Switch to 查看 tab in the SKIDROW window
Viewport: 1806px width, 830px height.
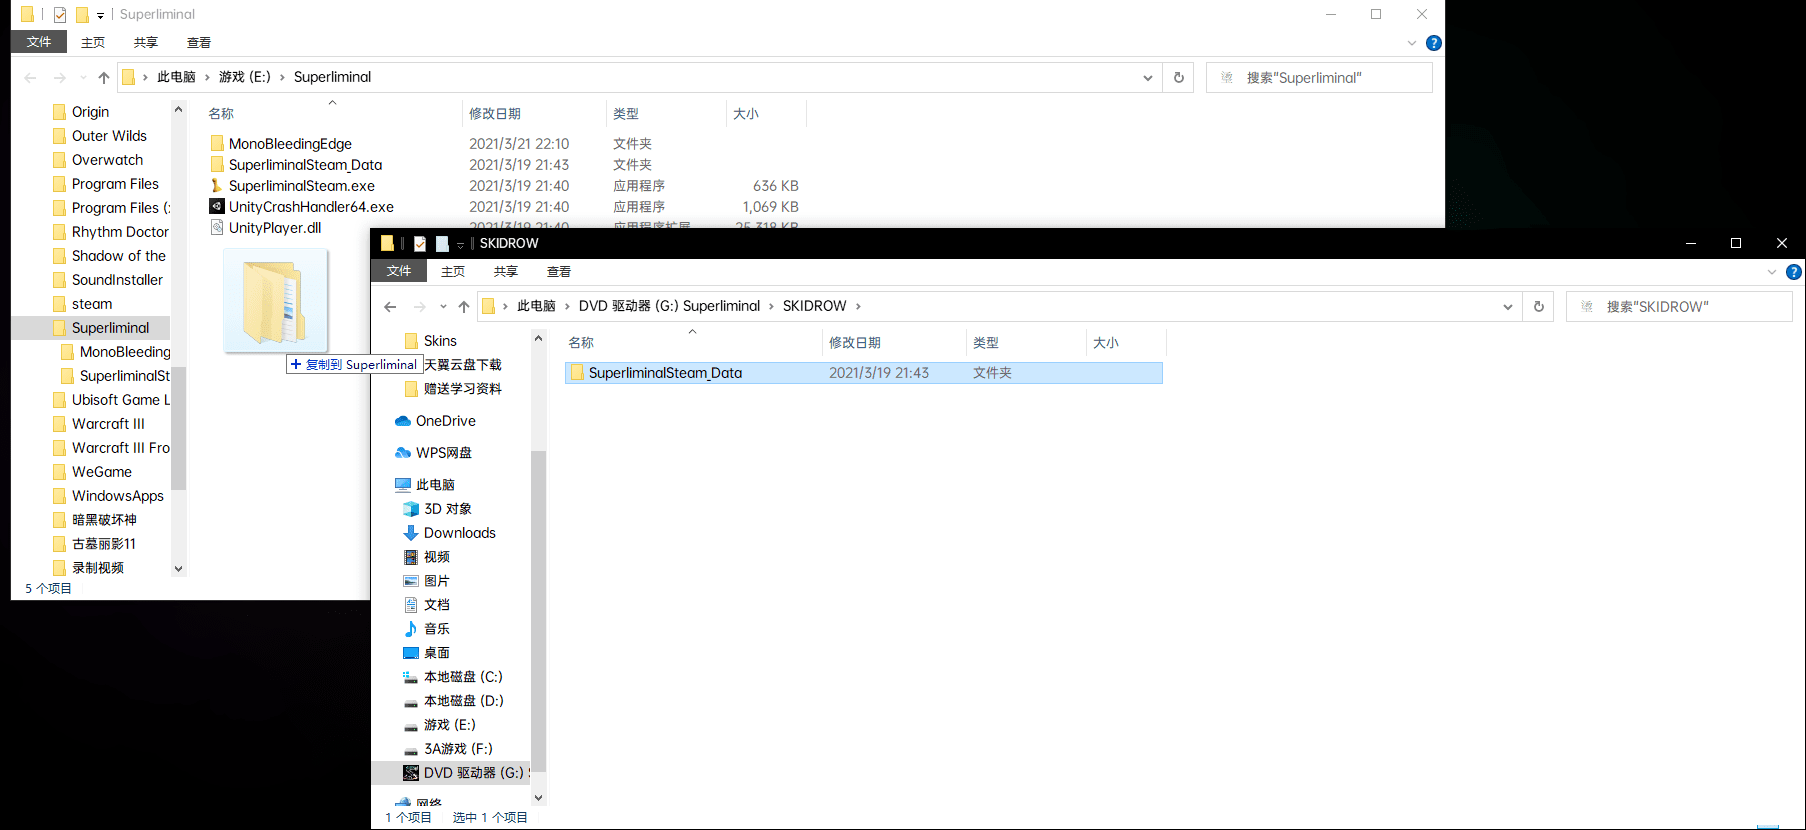click(x=559, y=271)
